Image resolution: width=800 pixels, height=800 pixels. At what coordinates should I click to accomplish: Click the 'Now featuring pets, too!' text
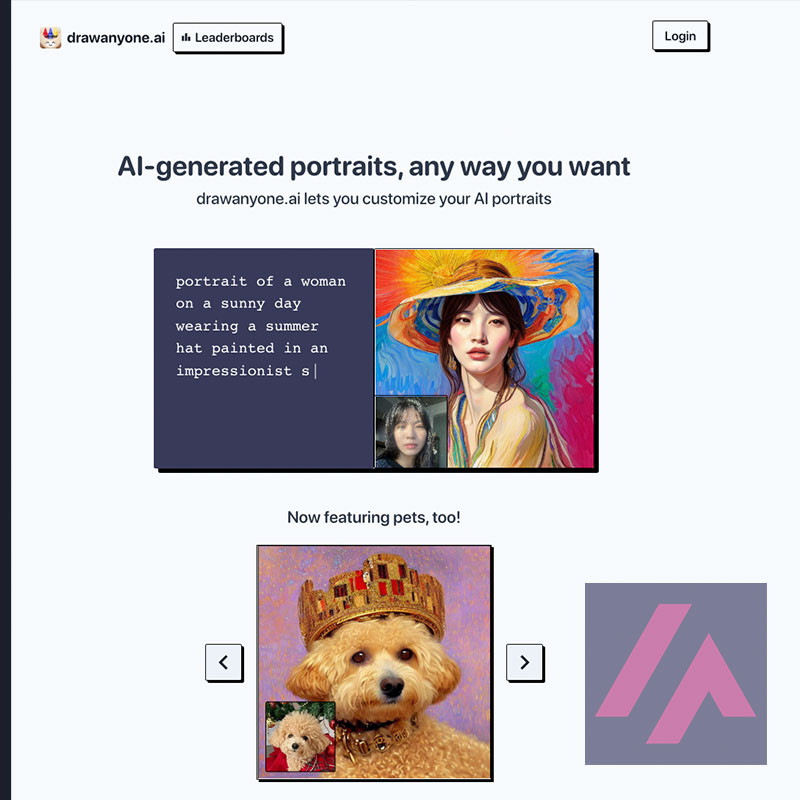374,517
